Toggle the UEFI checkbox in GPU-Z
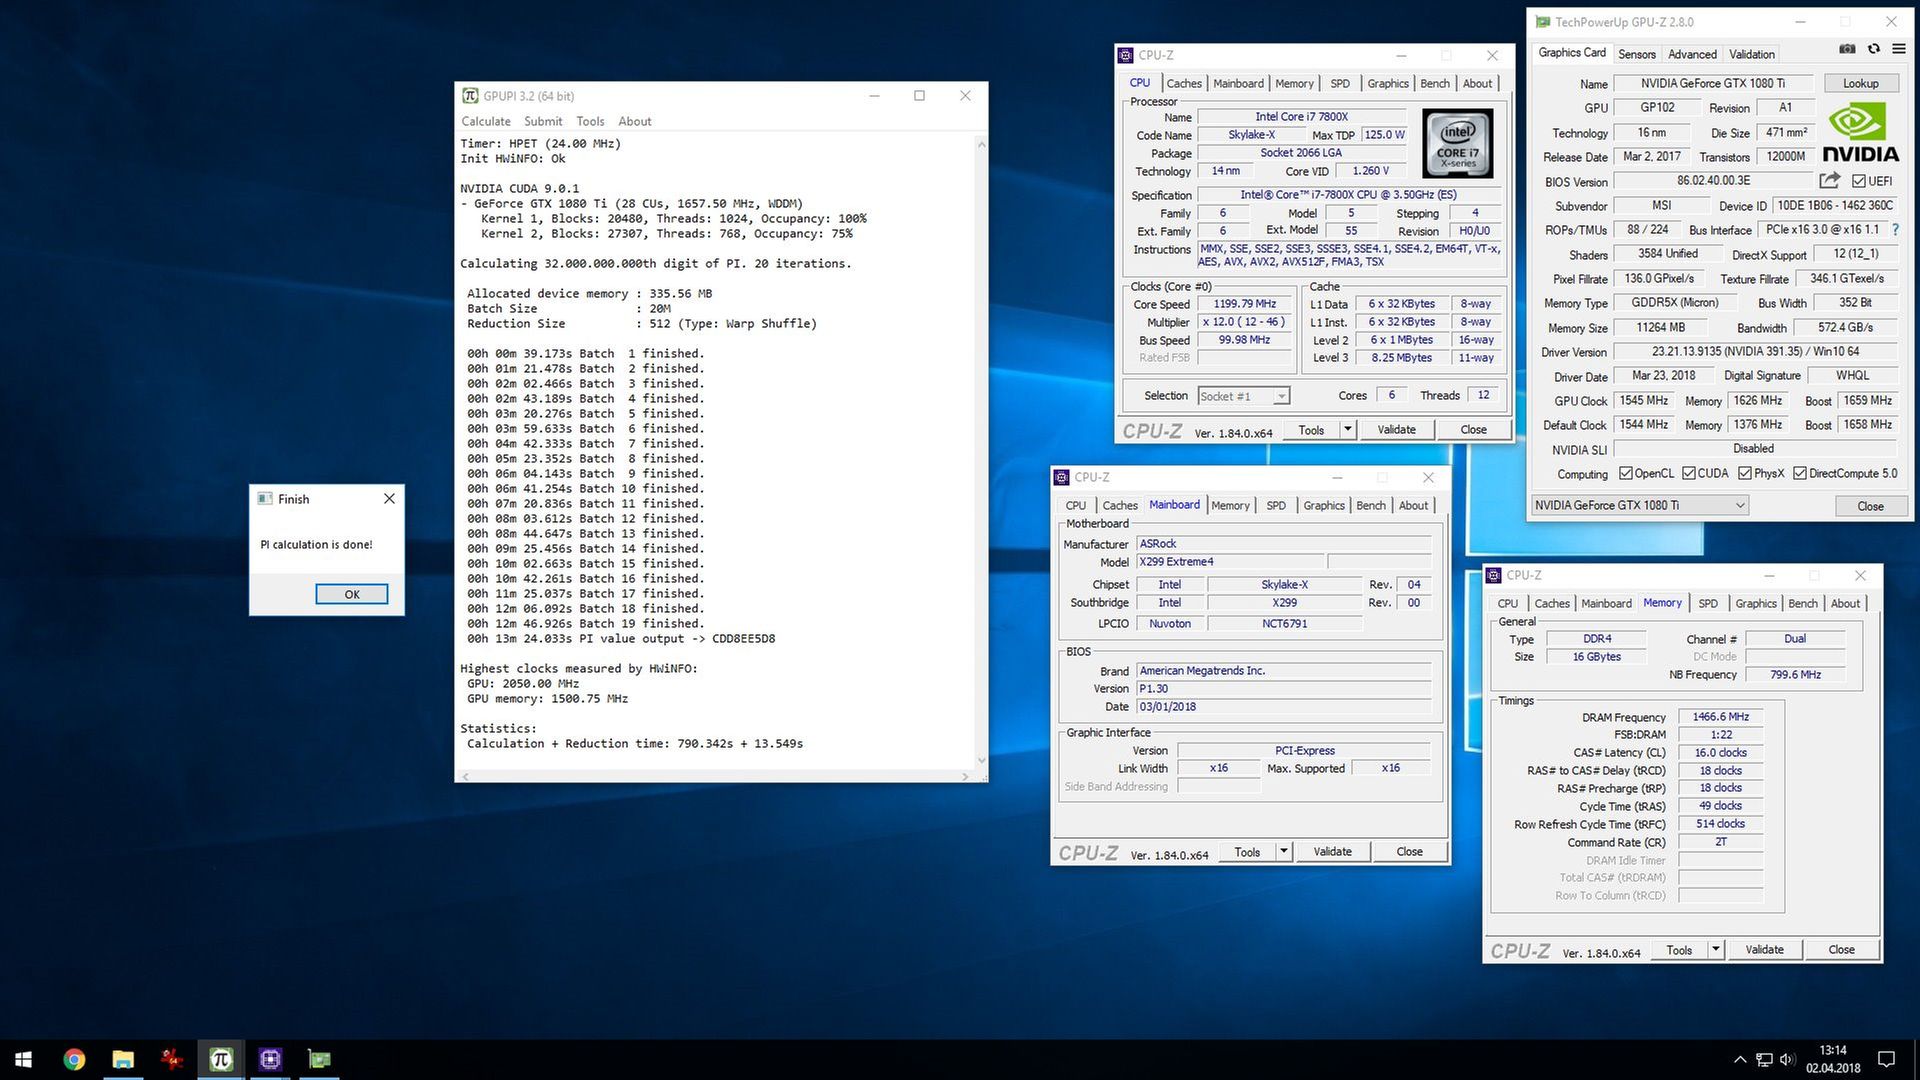The width and height of the screenshot is (1920, 1080). 1859,181
